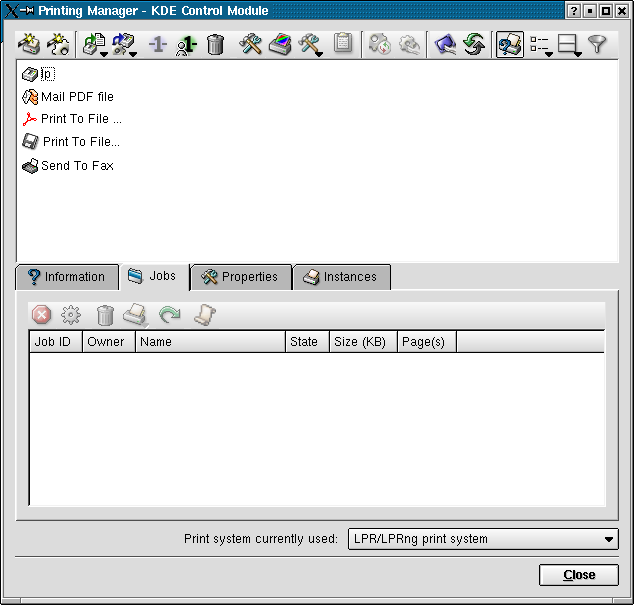Open the enable/disable job spooling dropdown icon
The width and height of the screenshot is (634, 605).
(95, 44)
